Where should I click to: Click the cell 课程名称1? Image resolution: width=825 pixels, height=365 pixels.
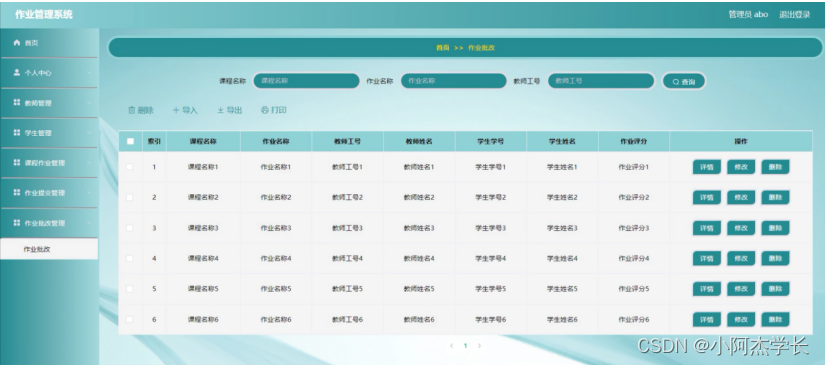coord(203,167)
